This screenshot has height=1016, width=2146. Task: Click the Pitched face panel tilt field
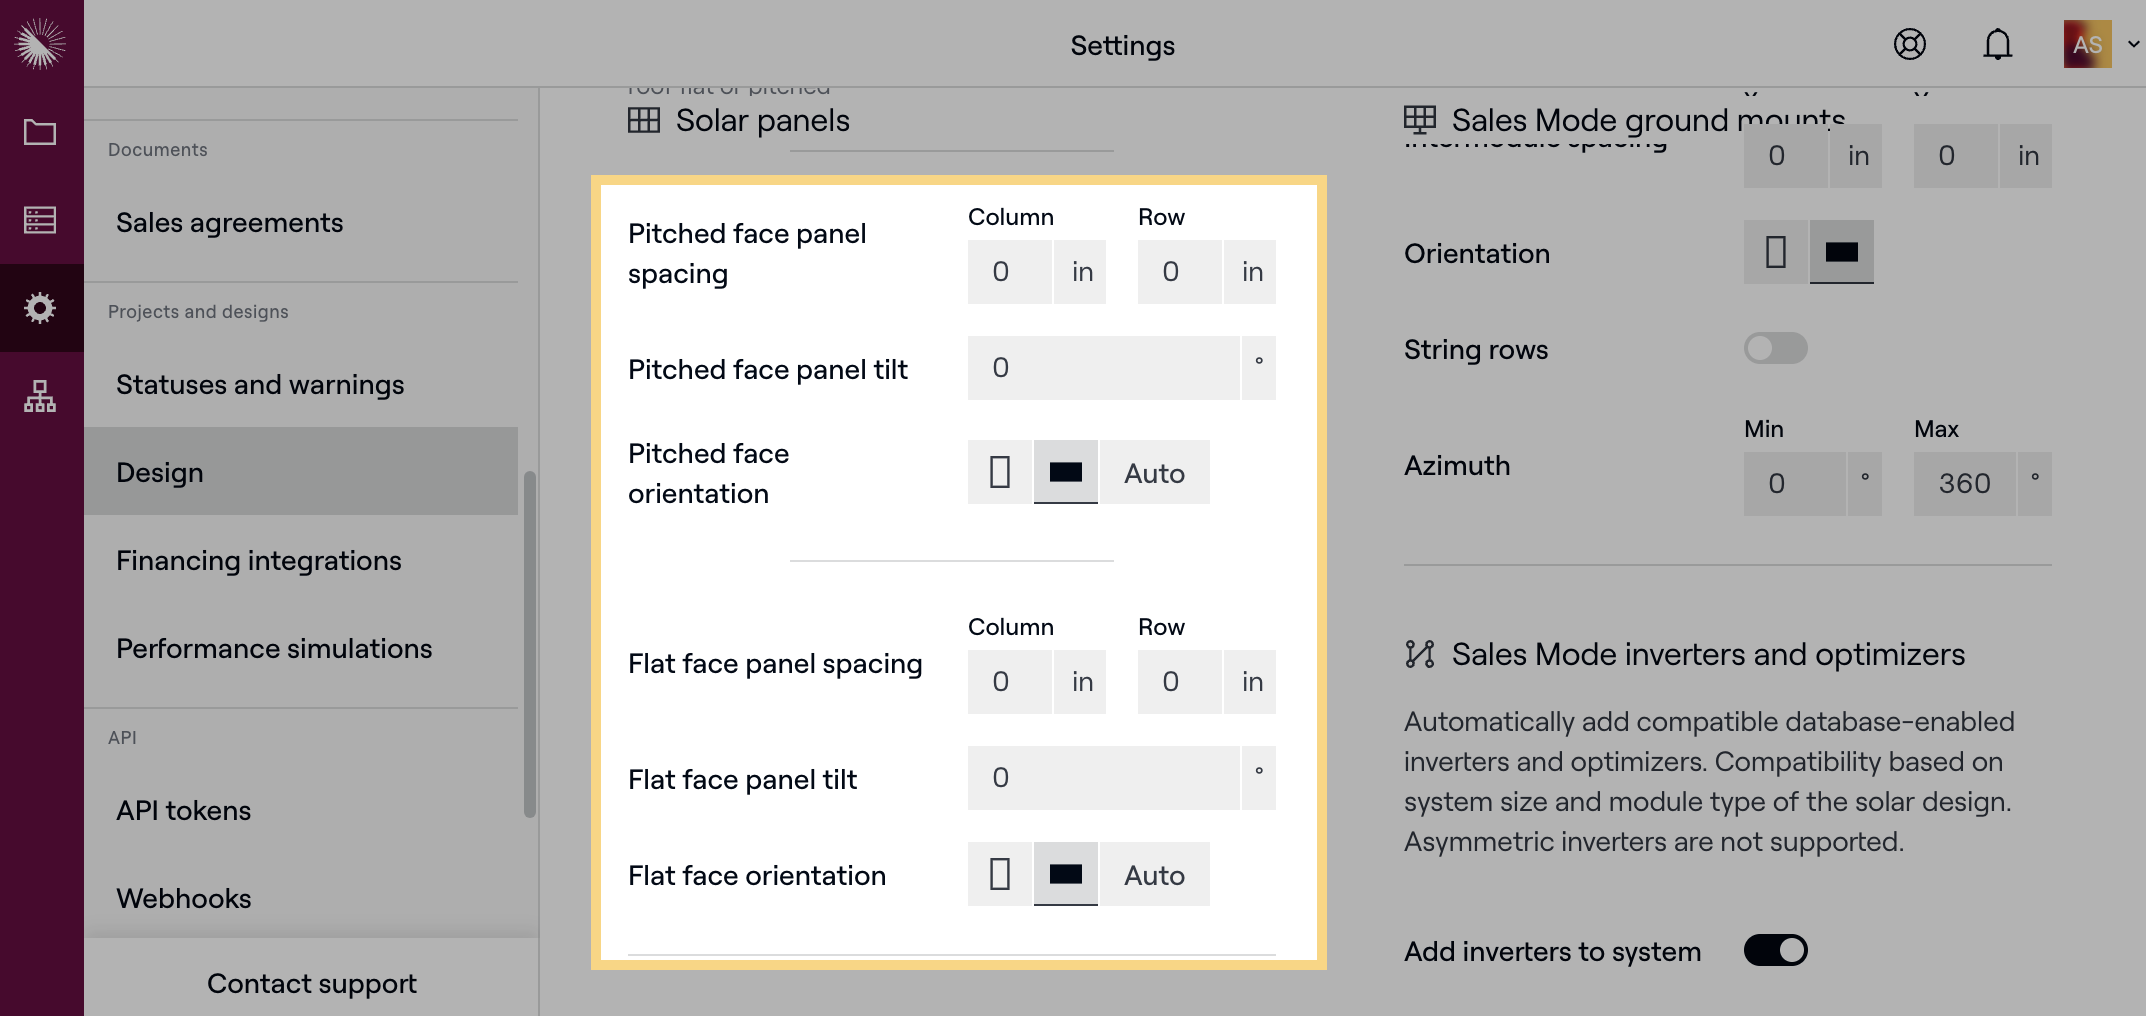[x=1103, y=368]
